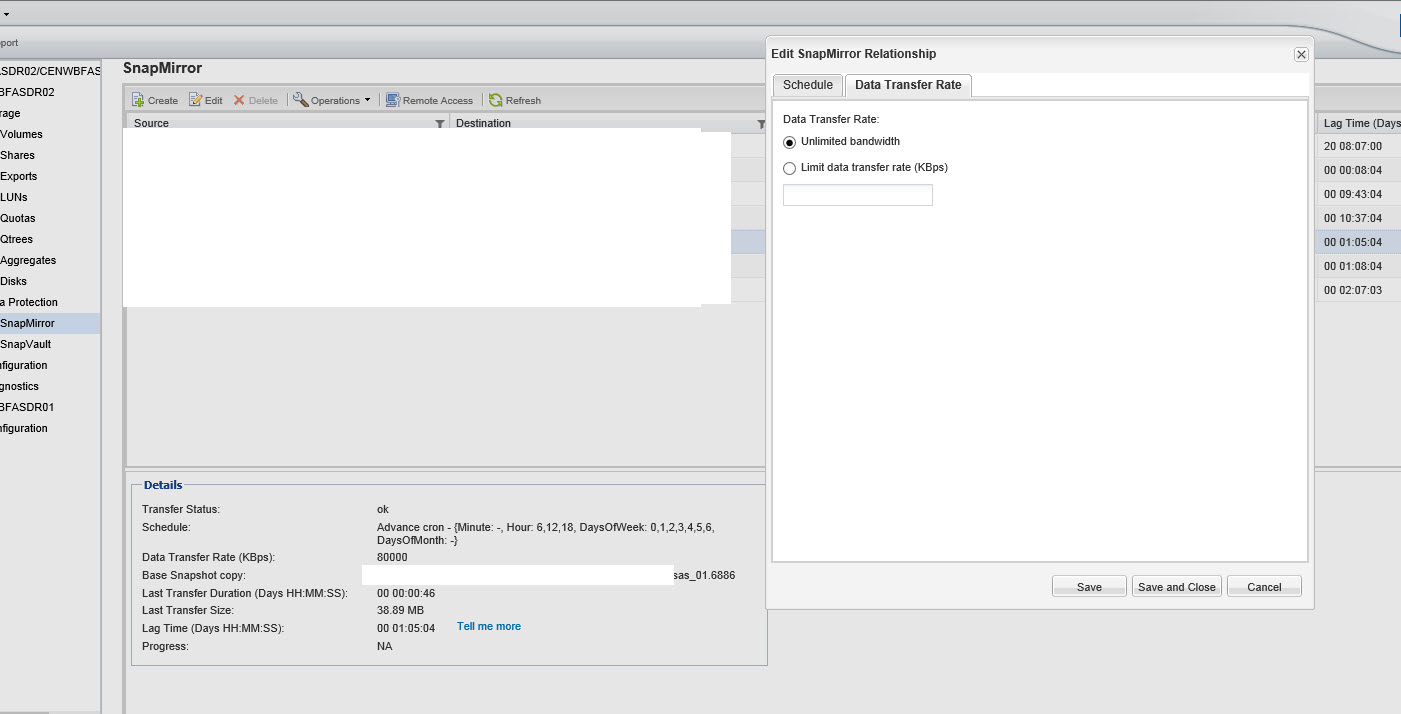Click the Save and Close button
Image resolution: width=1401 pixels, height=714 pixels.
tap(1177, 587)
